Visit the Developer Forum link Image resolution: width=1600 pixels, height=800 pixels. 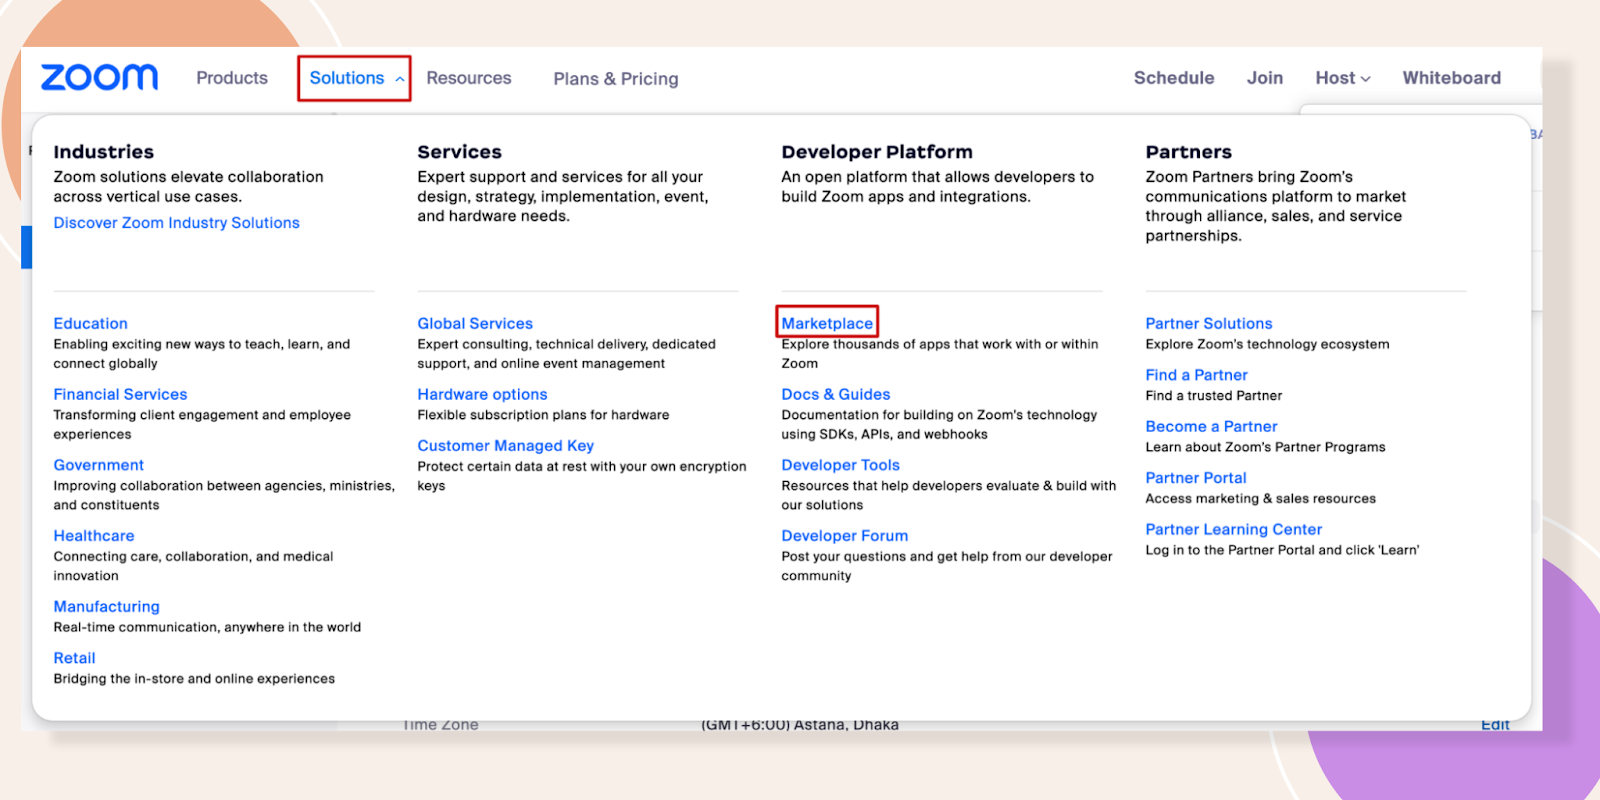pos(845,536)
